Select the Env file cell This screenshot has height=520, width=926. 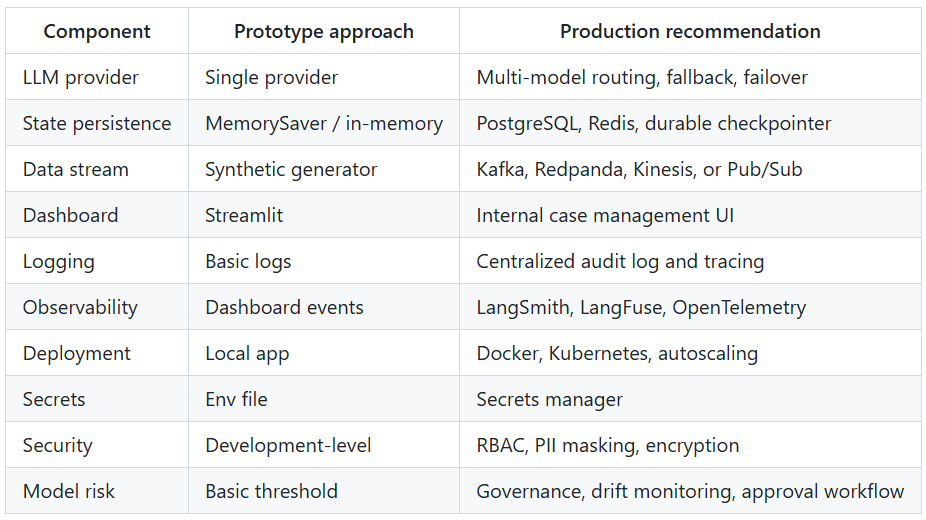(324, 399)
